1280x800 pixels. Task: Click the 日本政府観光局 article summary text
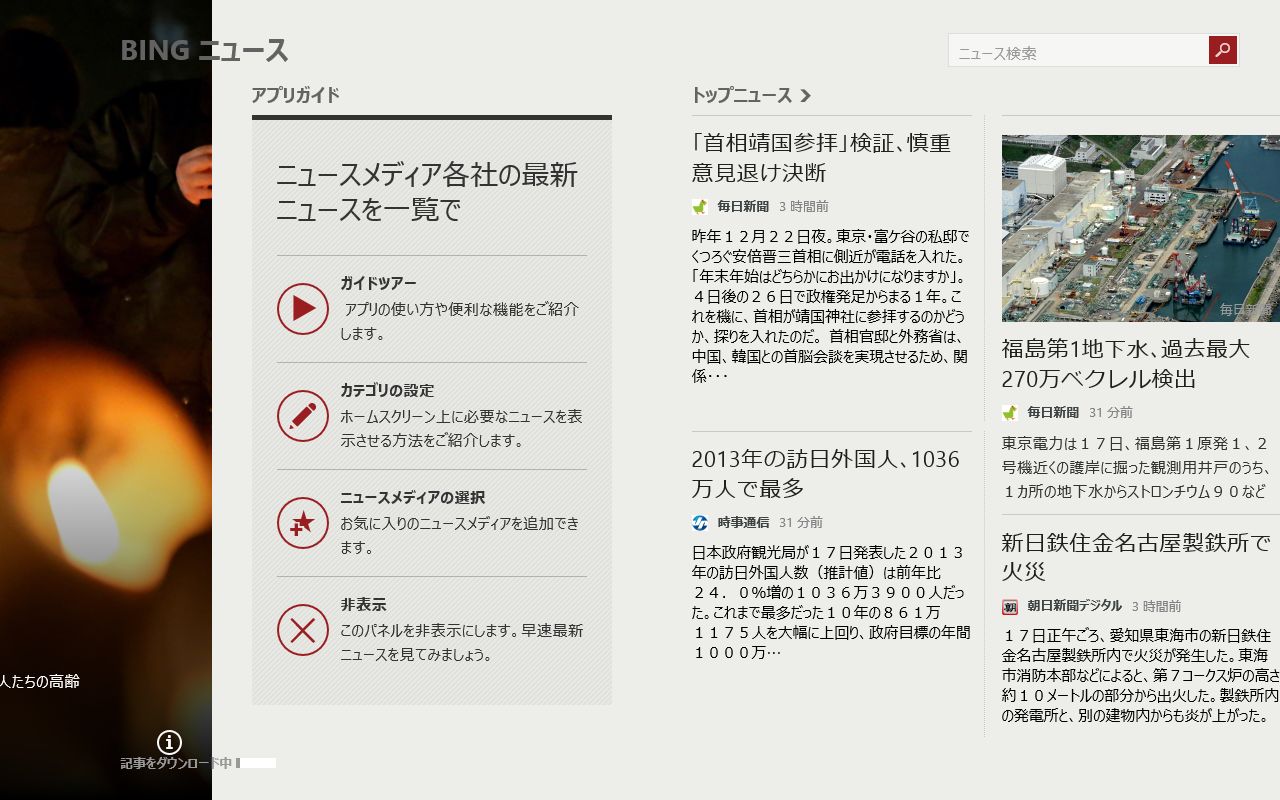[830, 602]
